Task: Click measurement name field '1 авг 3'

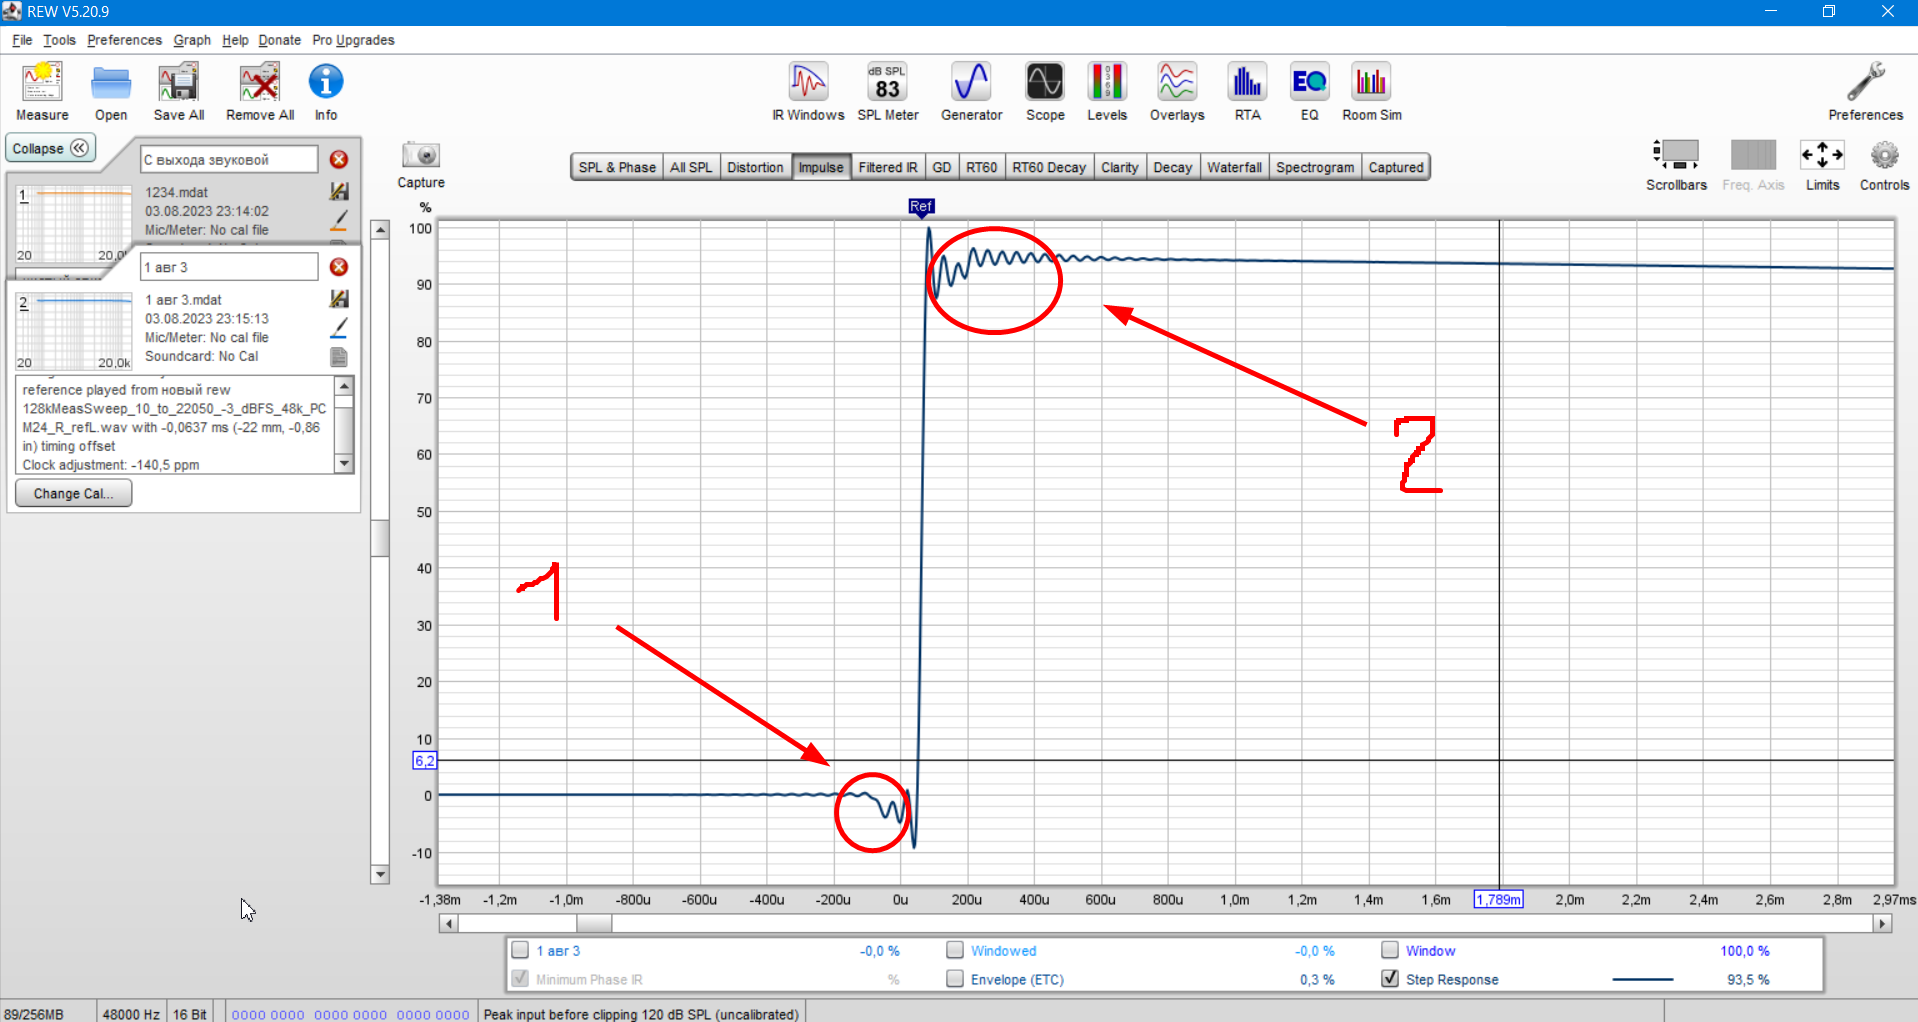Action: click(x=229, y=267)
